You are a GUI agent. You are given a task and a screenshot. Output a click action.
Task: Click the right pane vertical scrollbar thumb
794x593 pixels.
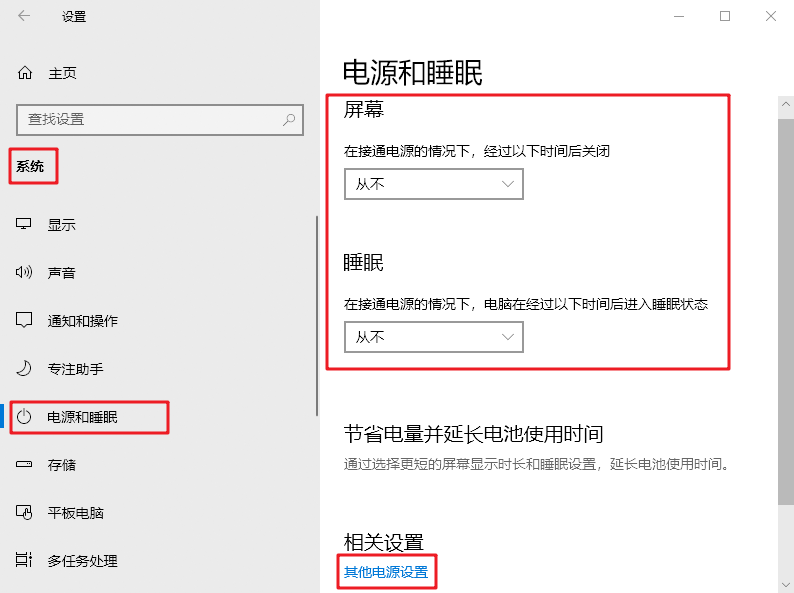tap(785, 311)
